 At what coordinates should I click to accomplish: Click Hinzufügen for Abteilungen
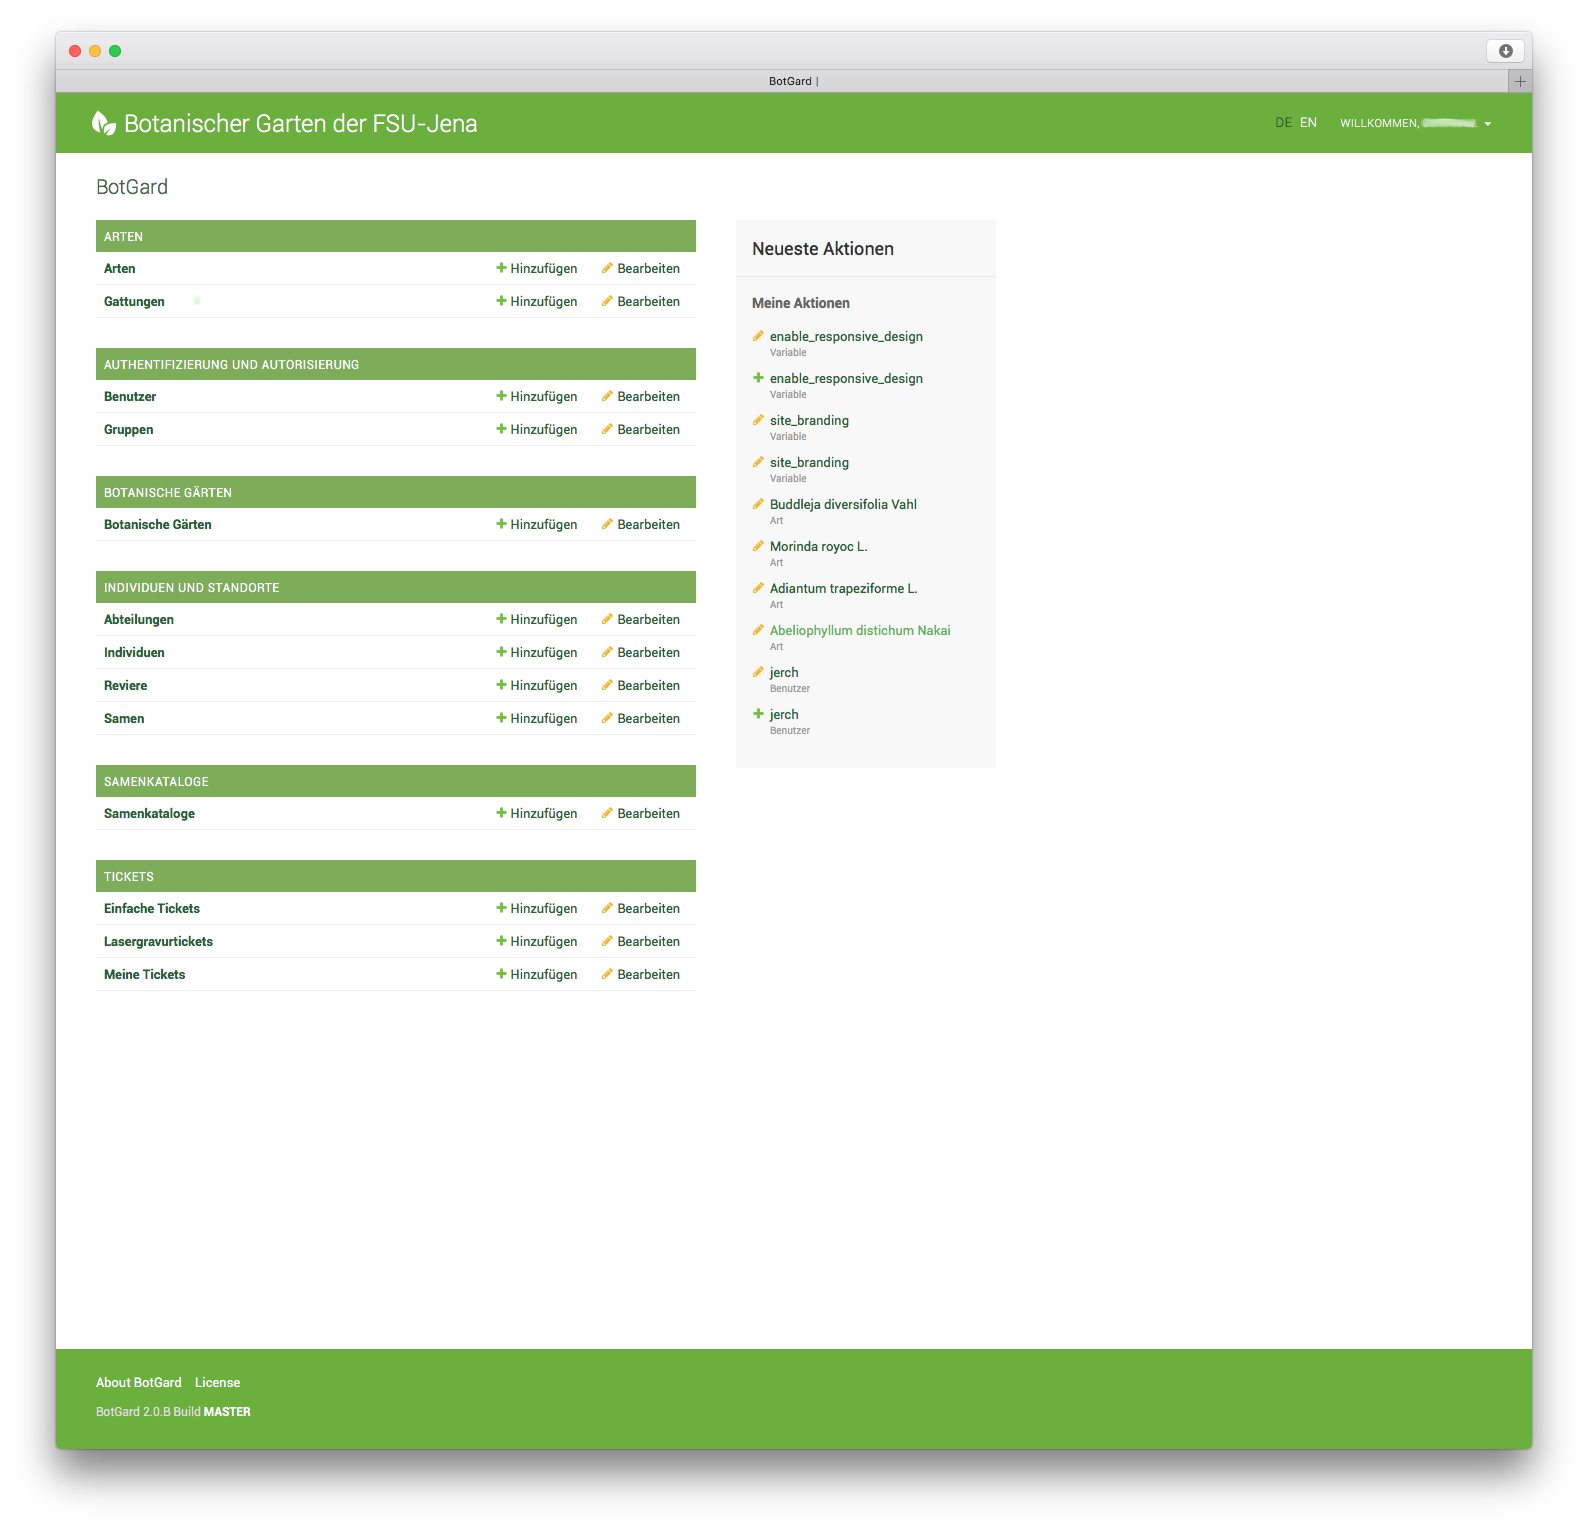click(537, 619)
